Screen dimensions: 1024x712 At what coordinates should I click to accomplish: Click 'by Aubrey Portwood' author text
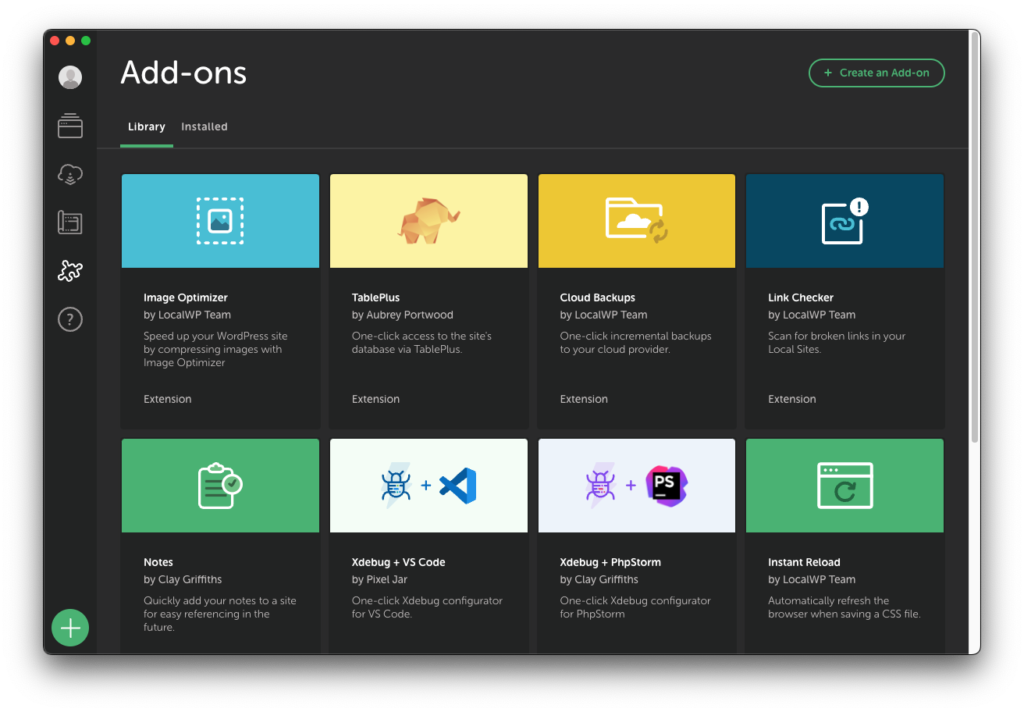[402, 315]
